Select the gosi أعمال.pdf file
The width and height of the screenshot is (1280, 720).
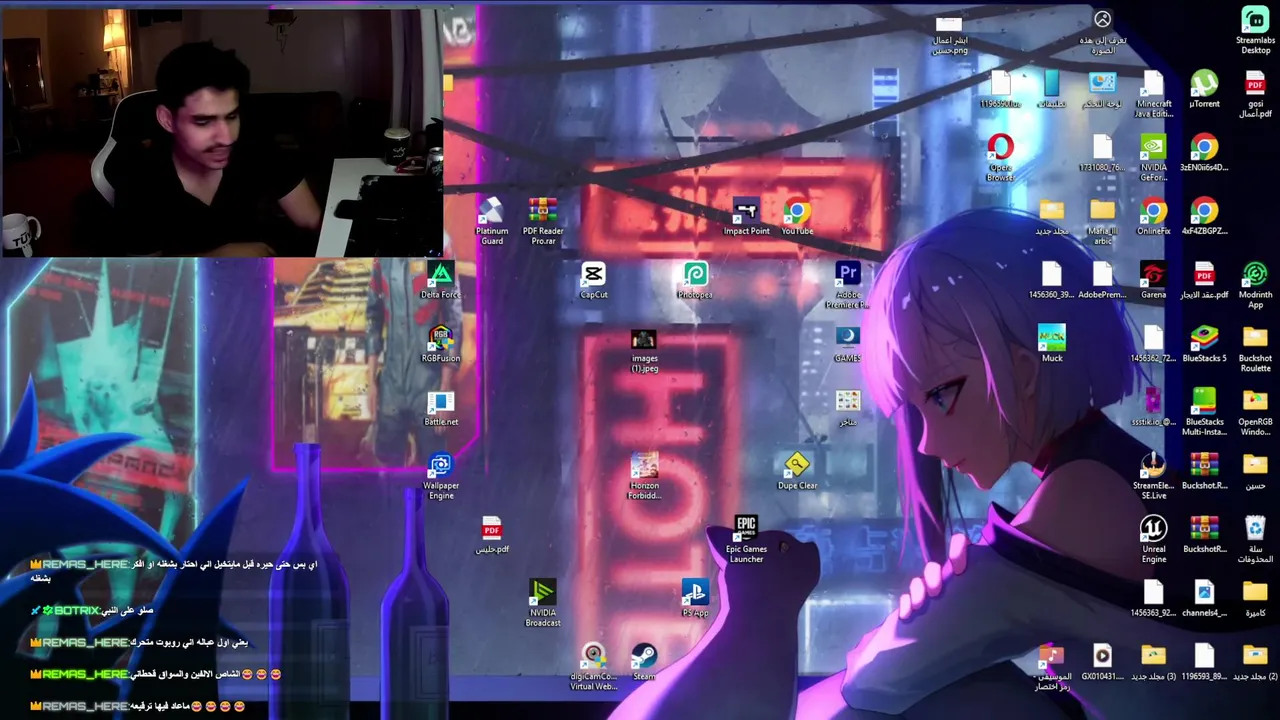(1255, 95)
